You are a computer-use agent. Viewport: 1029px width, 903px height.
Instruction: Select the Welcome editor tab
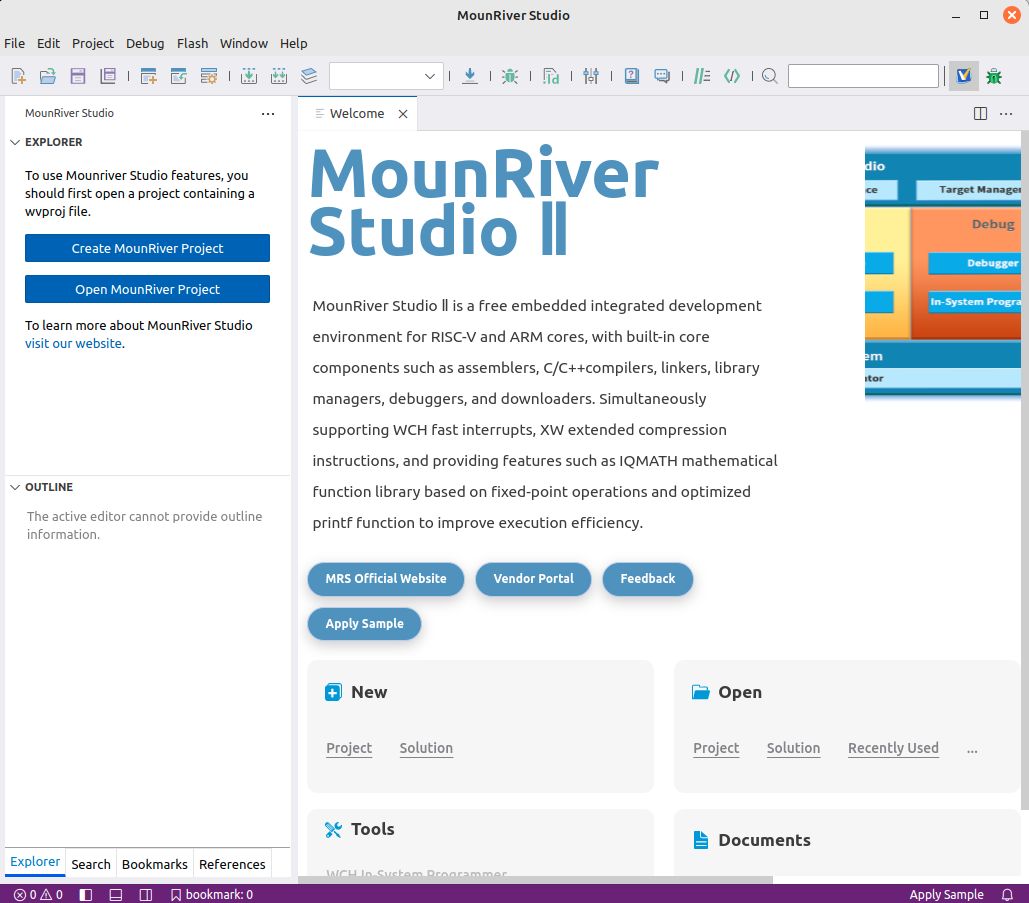[356, 114]
